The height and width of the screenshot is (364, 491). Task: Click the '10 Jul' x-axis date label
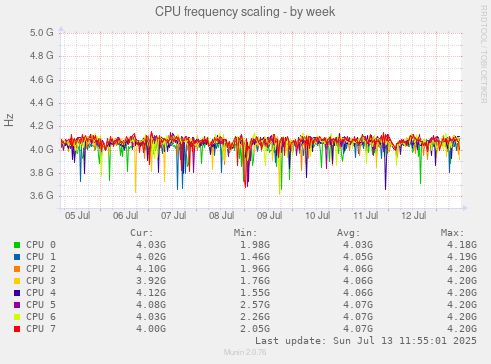pos(318,216)
